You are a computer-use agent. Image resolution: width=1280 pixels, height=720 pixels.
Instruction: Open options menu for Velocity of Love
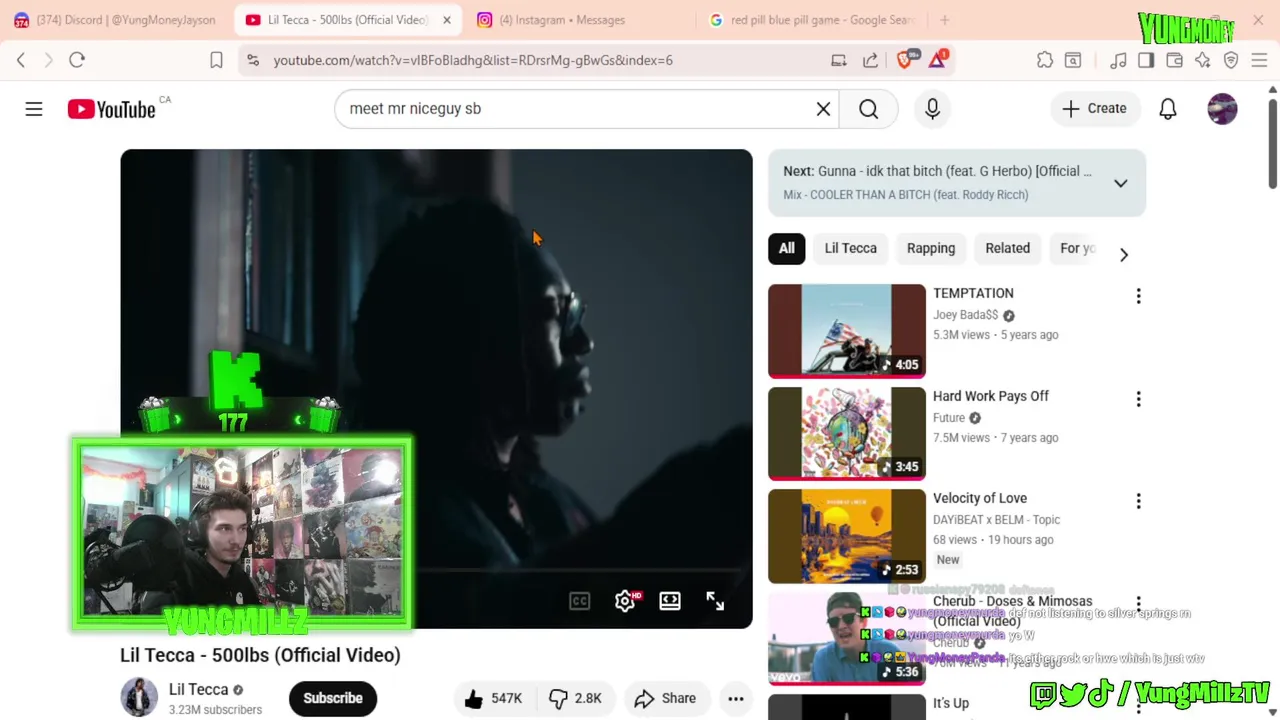click(1138, 501)
